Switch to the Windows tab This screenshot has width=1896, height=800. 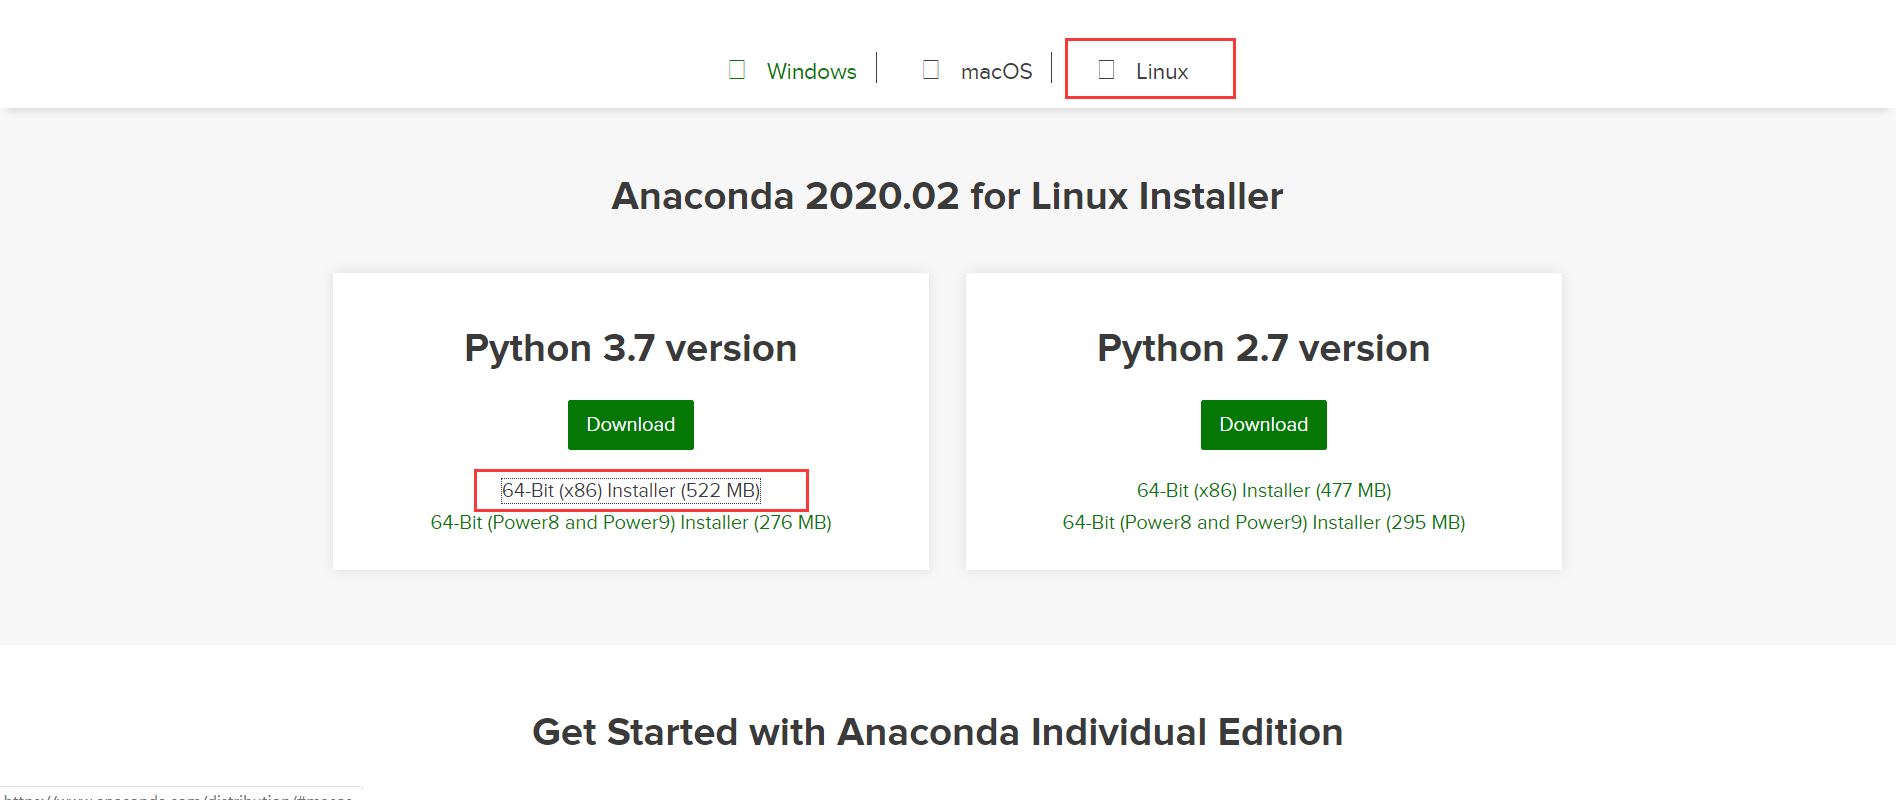811,71
